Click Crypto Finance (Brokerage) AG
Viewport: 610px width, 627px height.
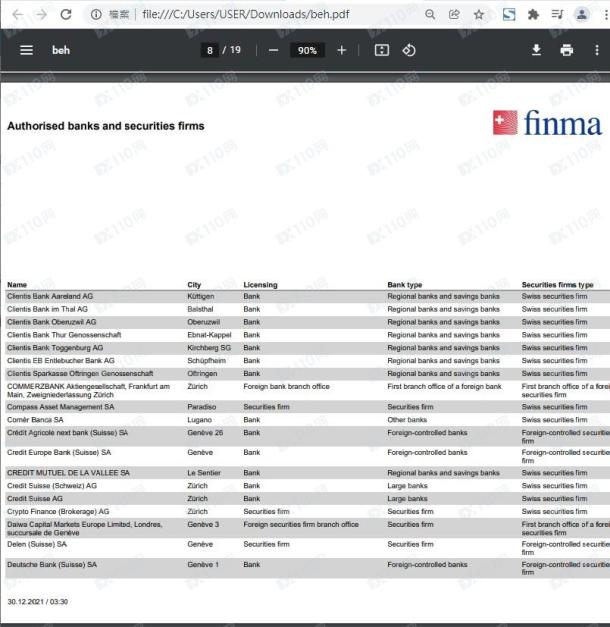(x=58, y=511)
